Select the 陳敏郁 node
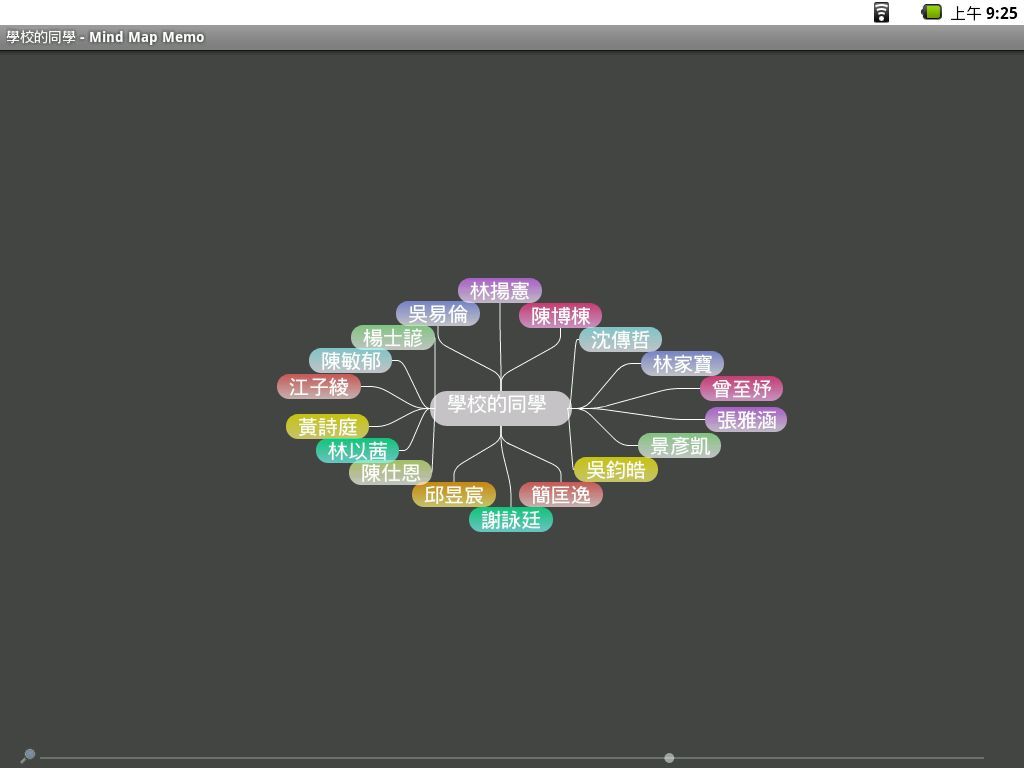The image size is (1024, 768). pyautogui.click(x=350, y=361)
